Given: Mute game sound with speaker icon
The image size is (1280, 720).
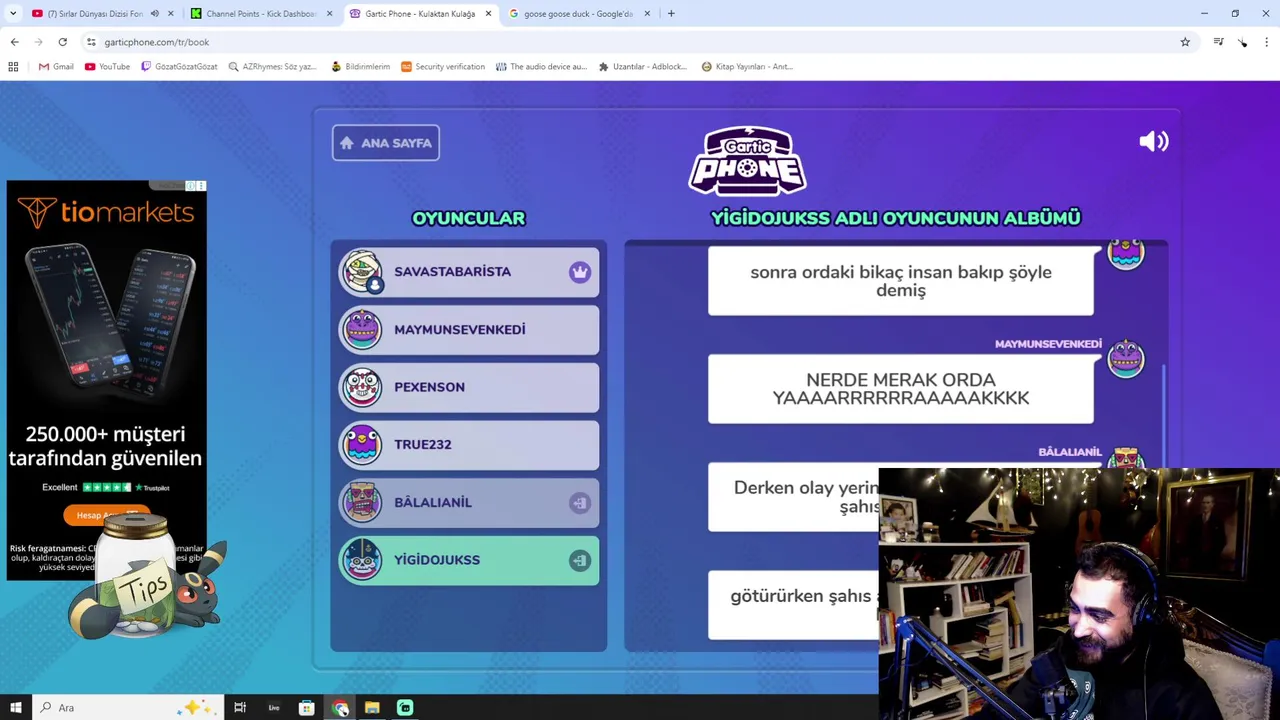Looking at the screenshot, I should pos(1153,141).
